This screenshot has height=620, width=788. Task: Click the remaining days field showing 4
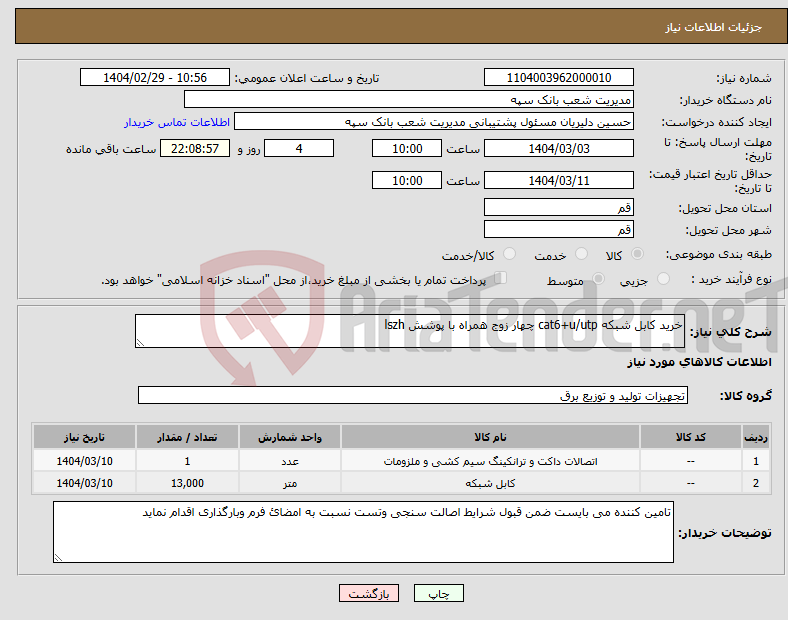[x=299, y=148]
